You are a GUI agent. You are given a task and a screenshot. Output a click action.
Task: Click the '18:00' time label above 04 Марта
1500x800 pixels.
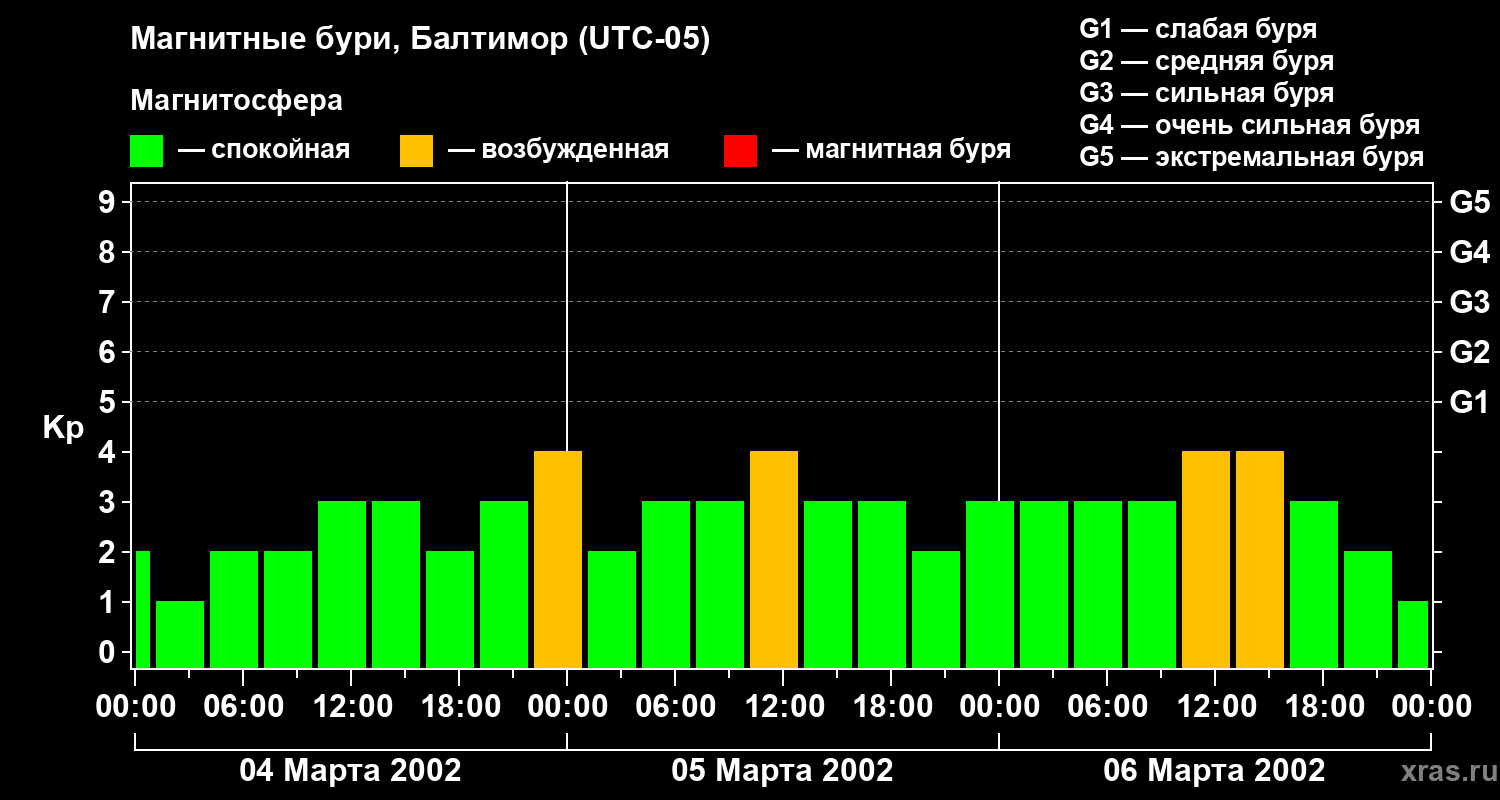coord(459,706)
